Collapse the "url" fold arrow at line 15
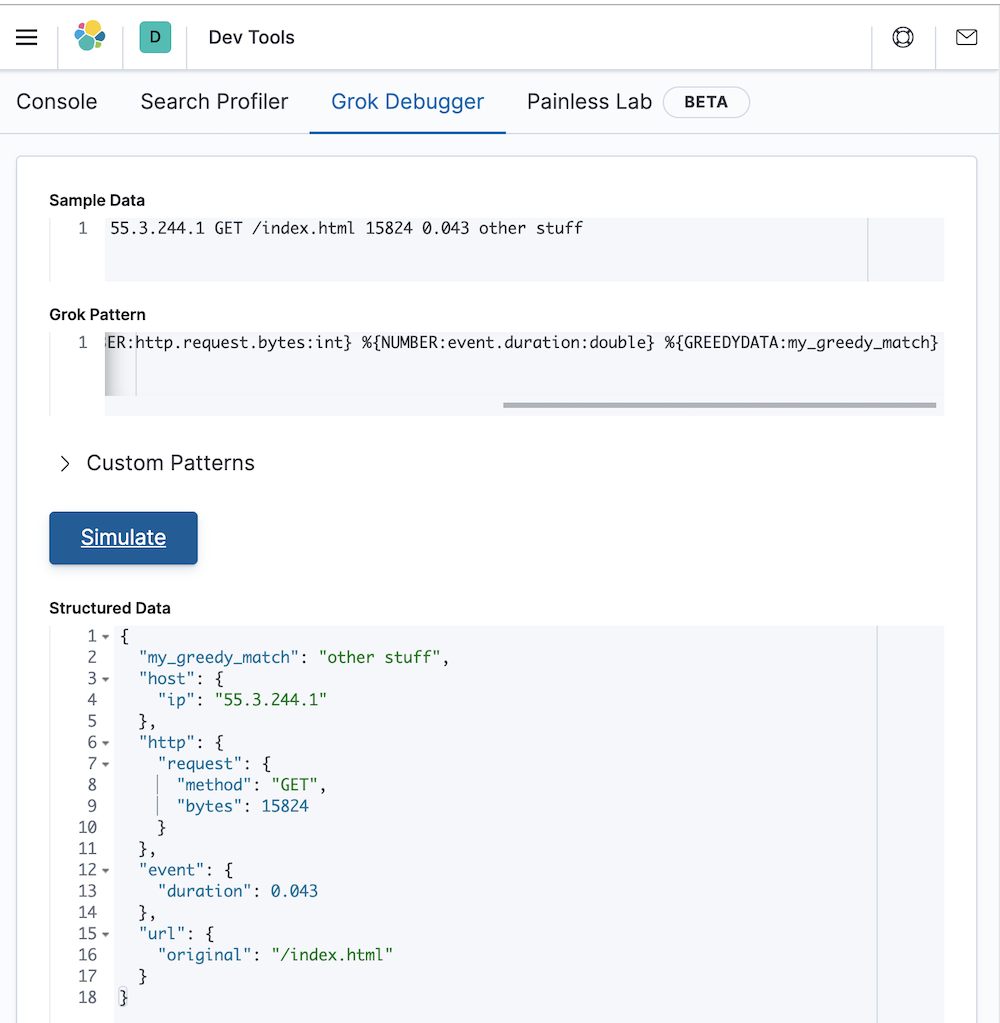 (105, 934)
